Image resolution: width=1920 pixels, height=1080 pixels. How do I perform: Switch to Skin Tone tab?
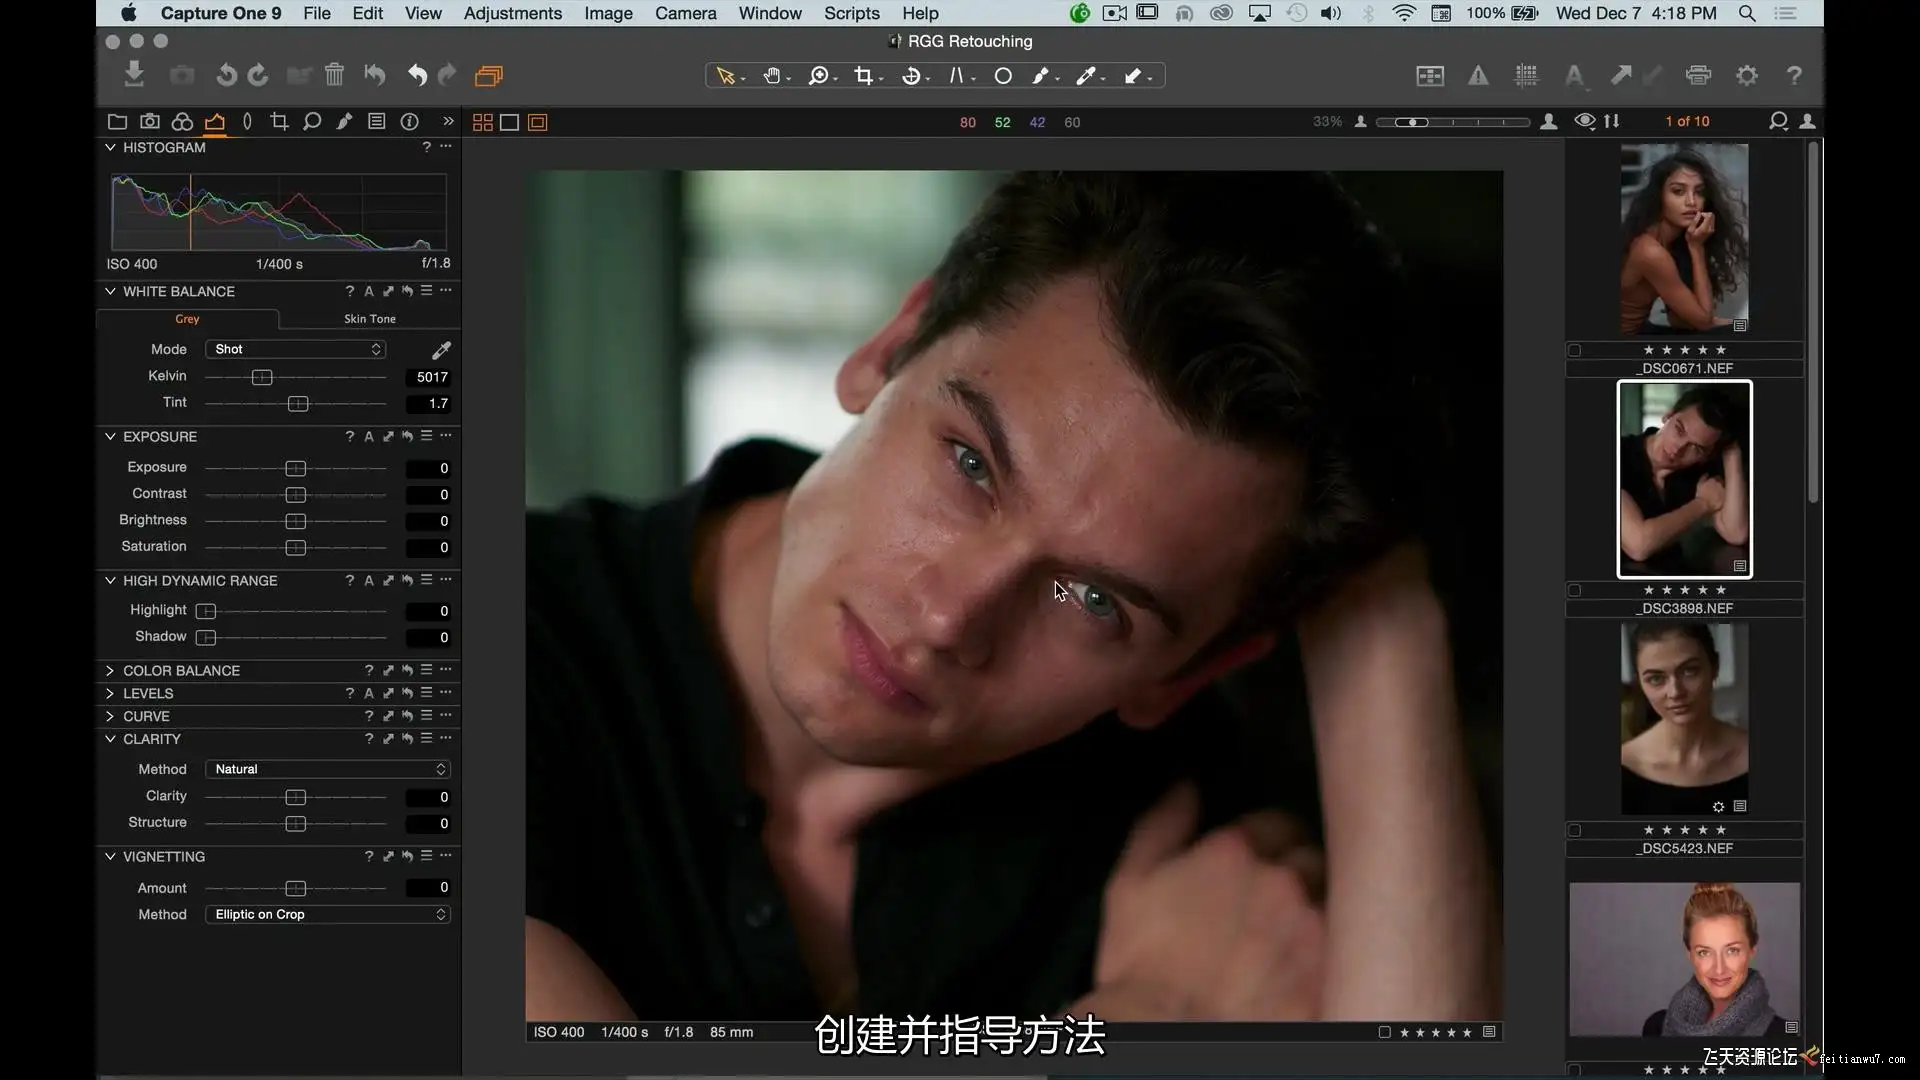point(369,319)
